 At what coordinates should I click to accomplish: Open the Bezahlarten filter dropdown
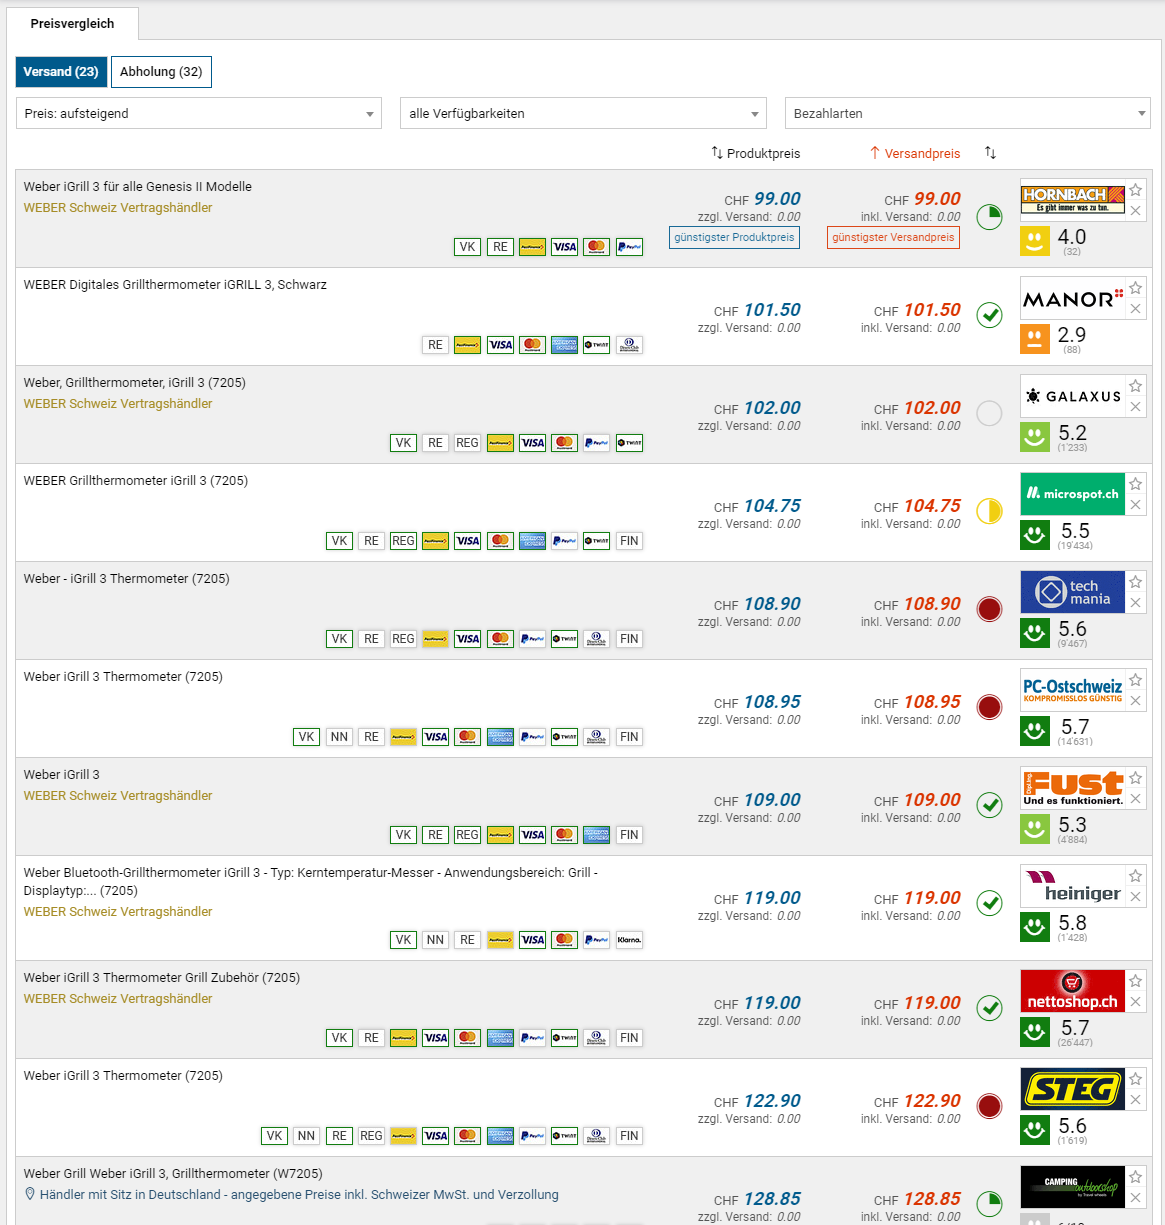(967, 113)
